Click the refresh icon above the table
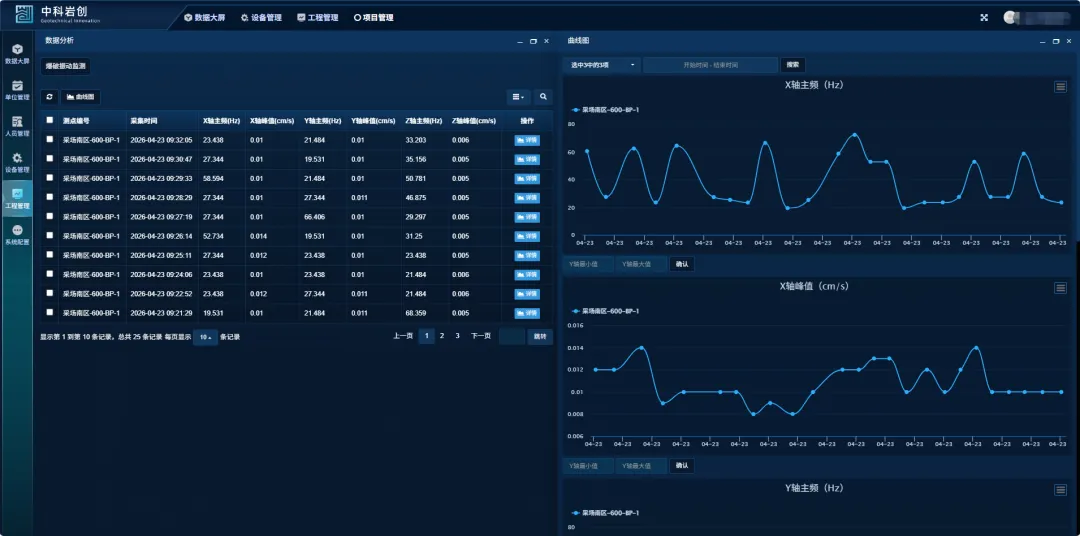 click(49, 97)
